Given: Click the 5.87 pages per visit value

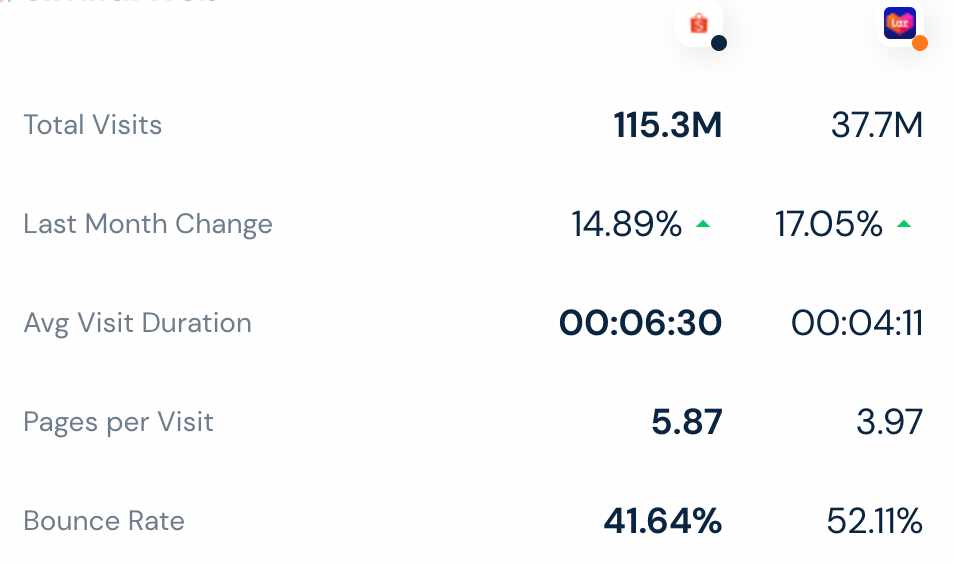Looking at the screenshot, I should point(687,422).
